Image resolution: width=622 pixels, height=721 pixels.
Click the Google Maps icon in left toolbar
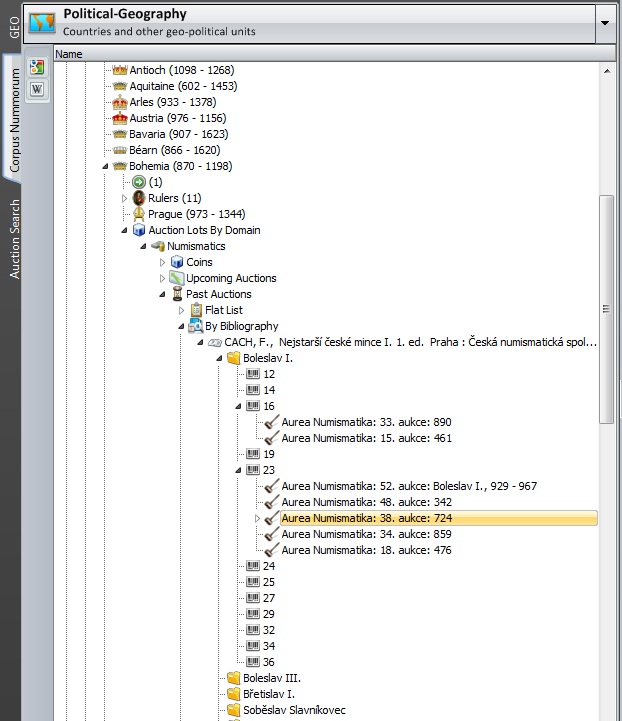37,68
